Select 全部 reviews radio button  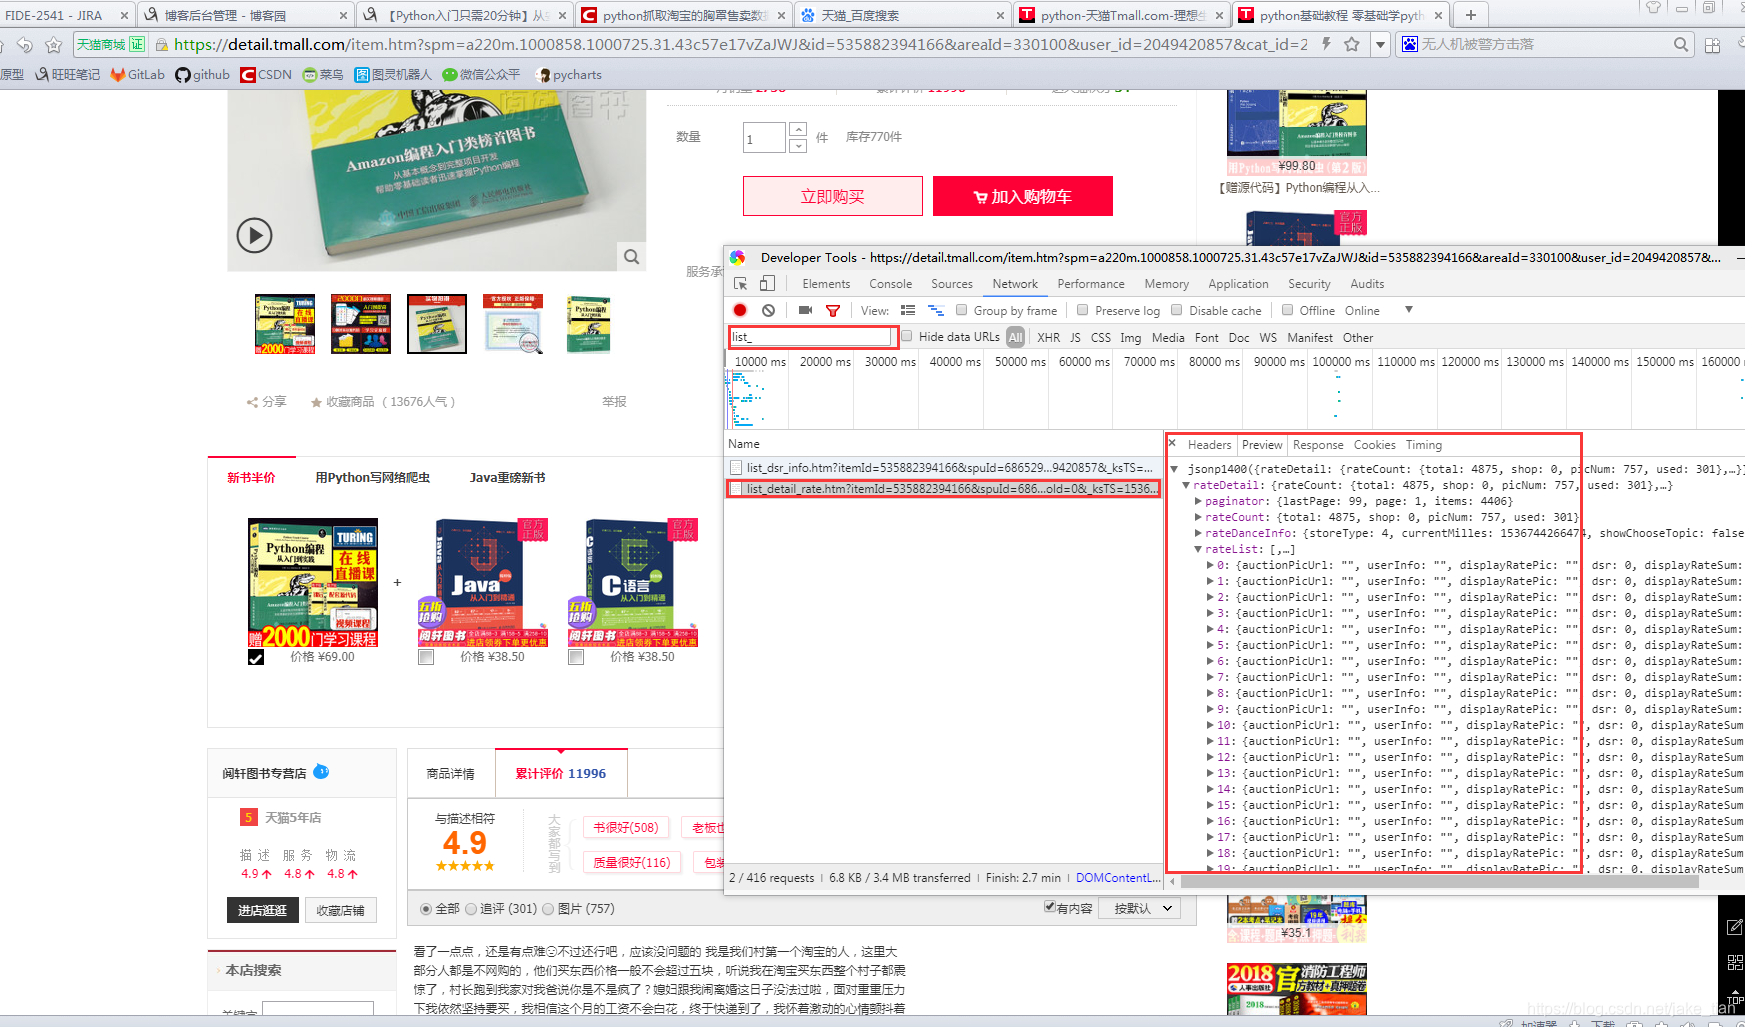pos(426,909)
